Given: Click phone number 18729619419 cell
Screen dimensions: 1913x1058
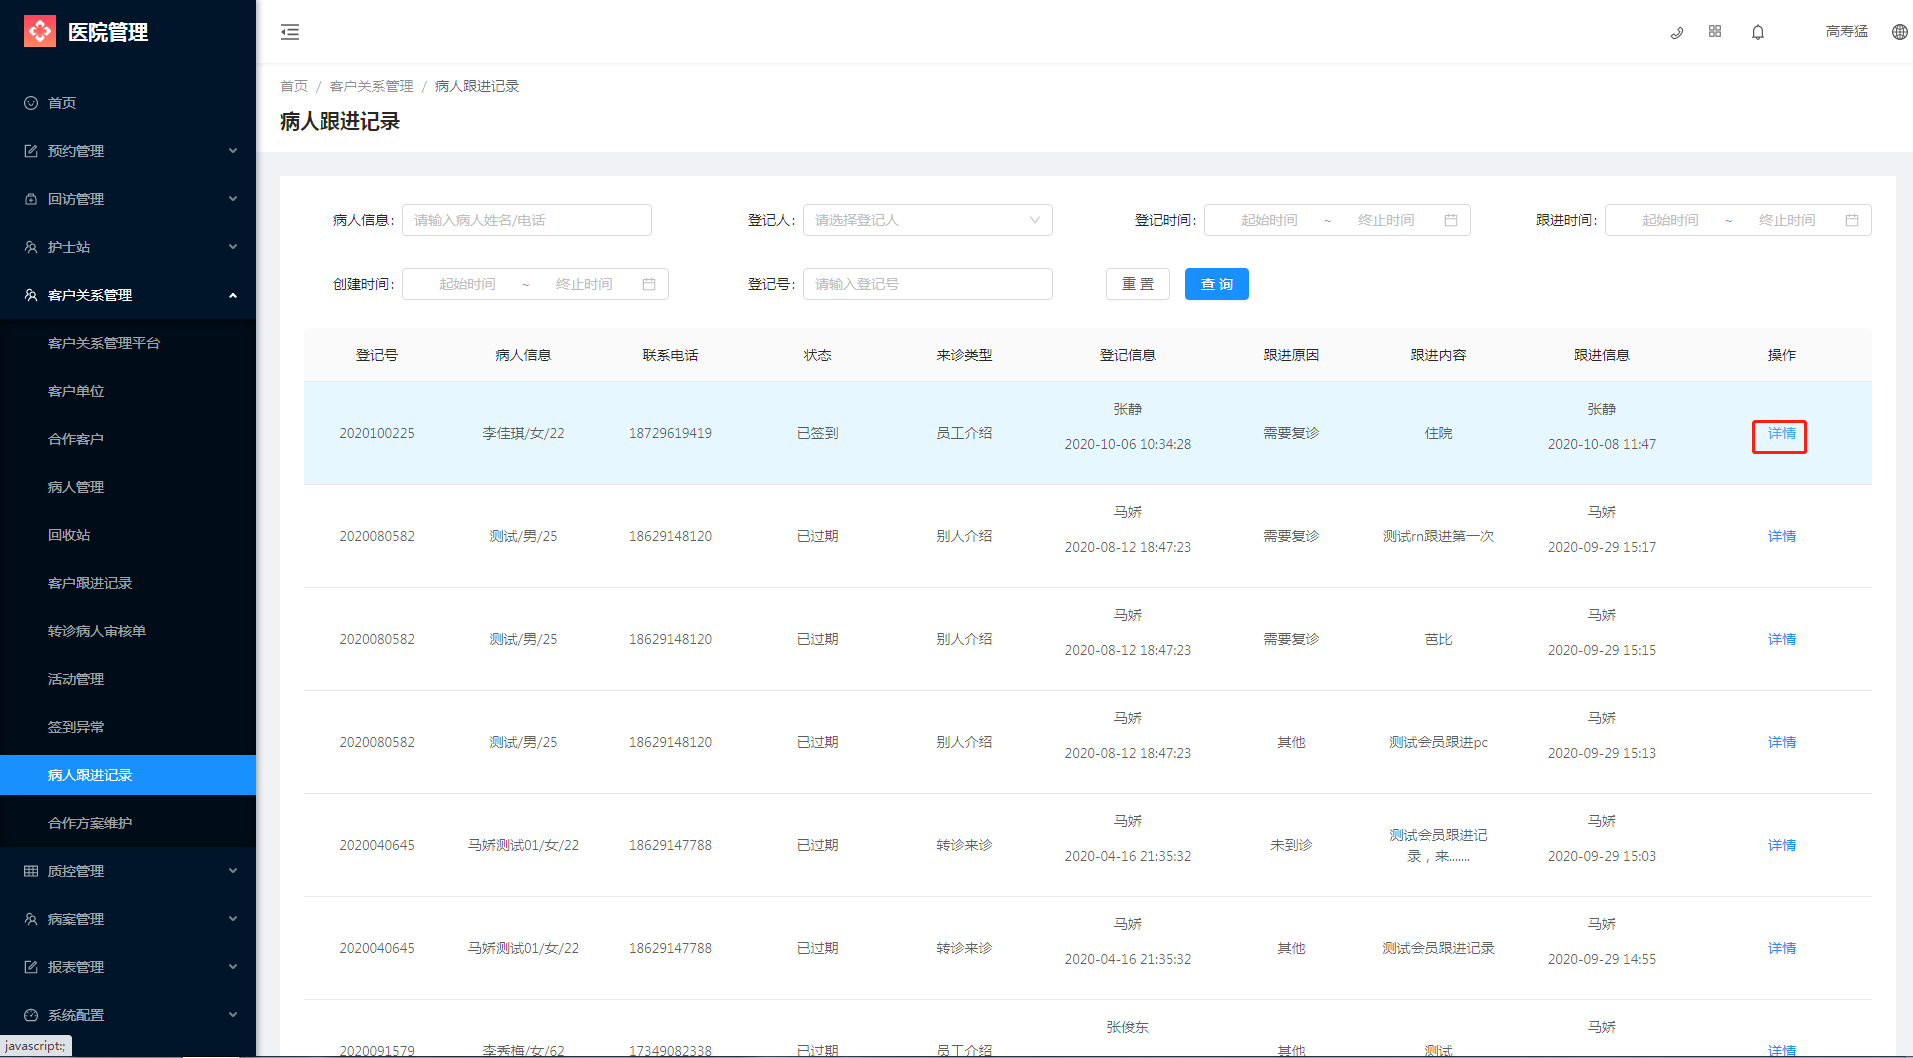Looking at the screenshot, I should tap(670, 433).
